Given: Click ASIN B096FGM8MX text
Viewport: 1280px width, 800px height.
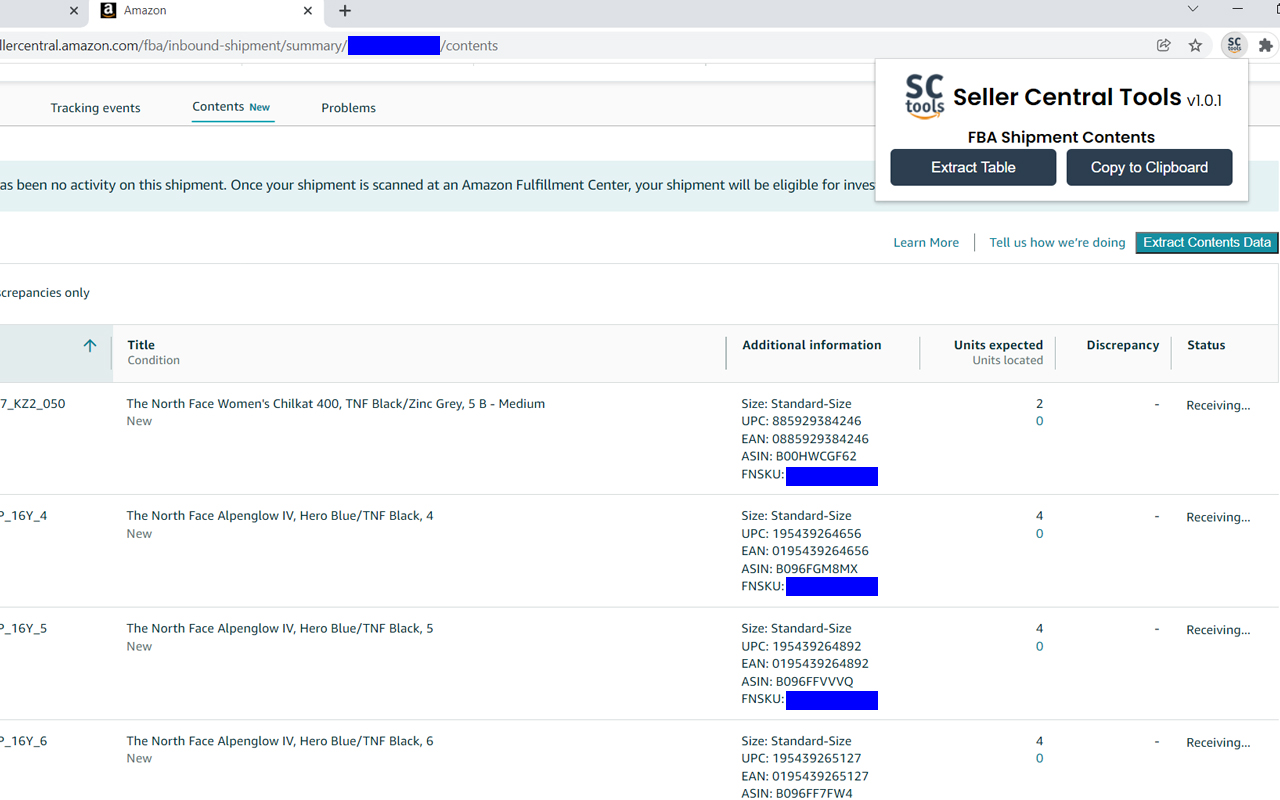Looking at the screenshot, I should tap(799, 569).
